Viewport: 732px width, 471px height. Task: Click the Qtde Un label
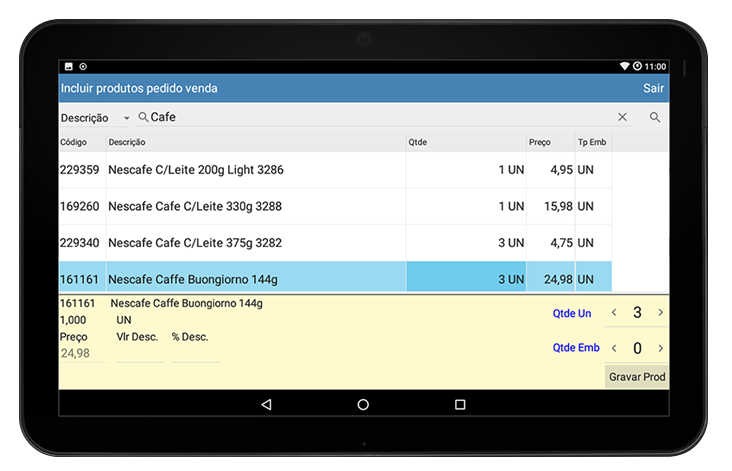(572, 313)
